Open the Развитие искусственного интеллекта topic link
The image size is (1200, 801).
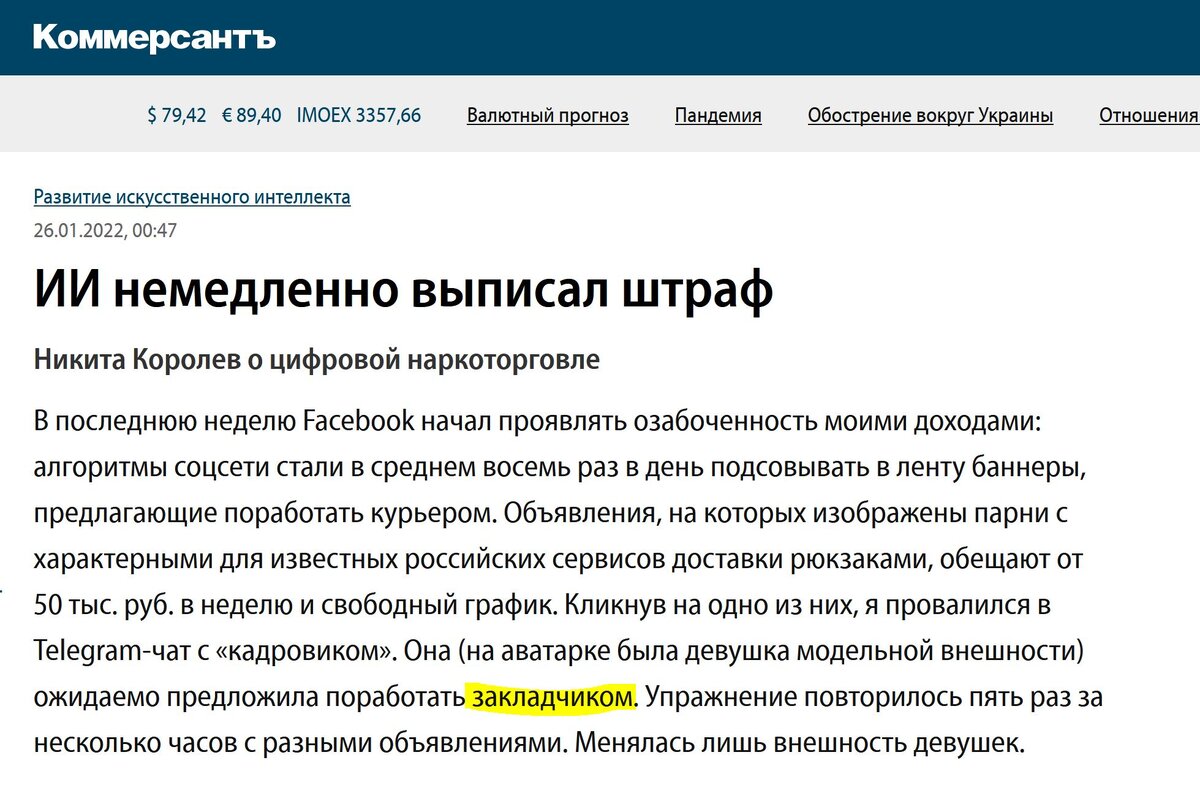192,197
